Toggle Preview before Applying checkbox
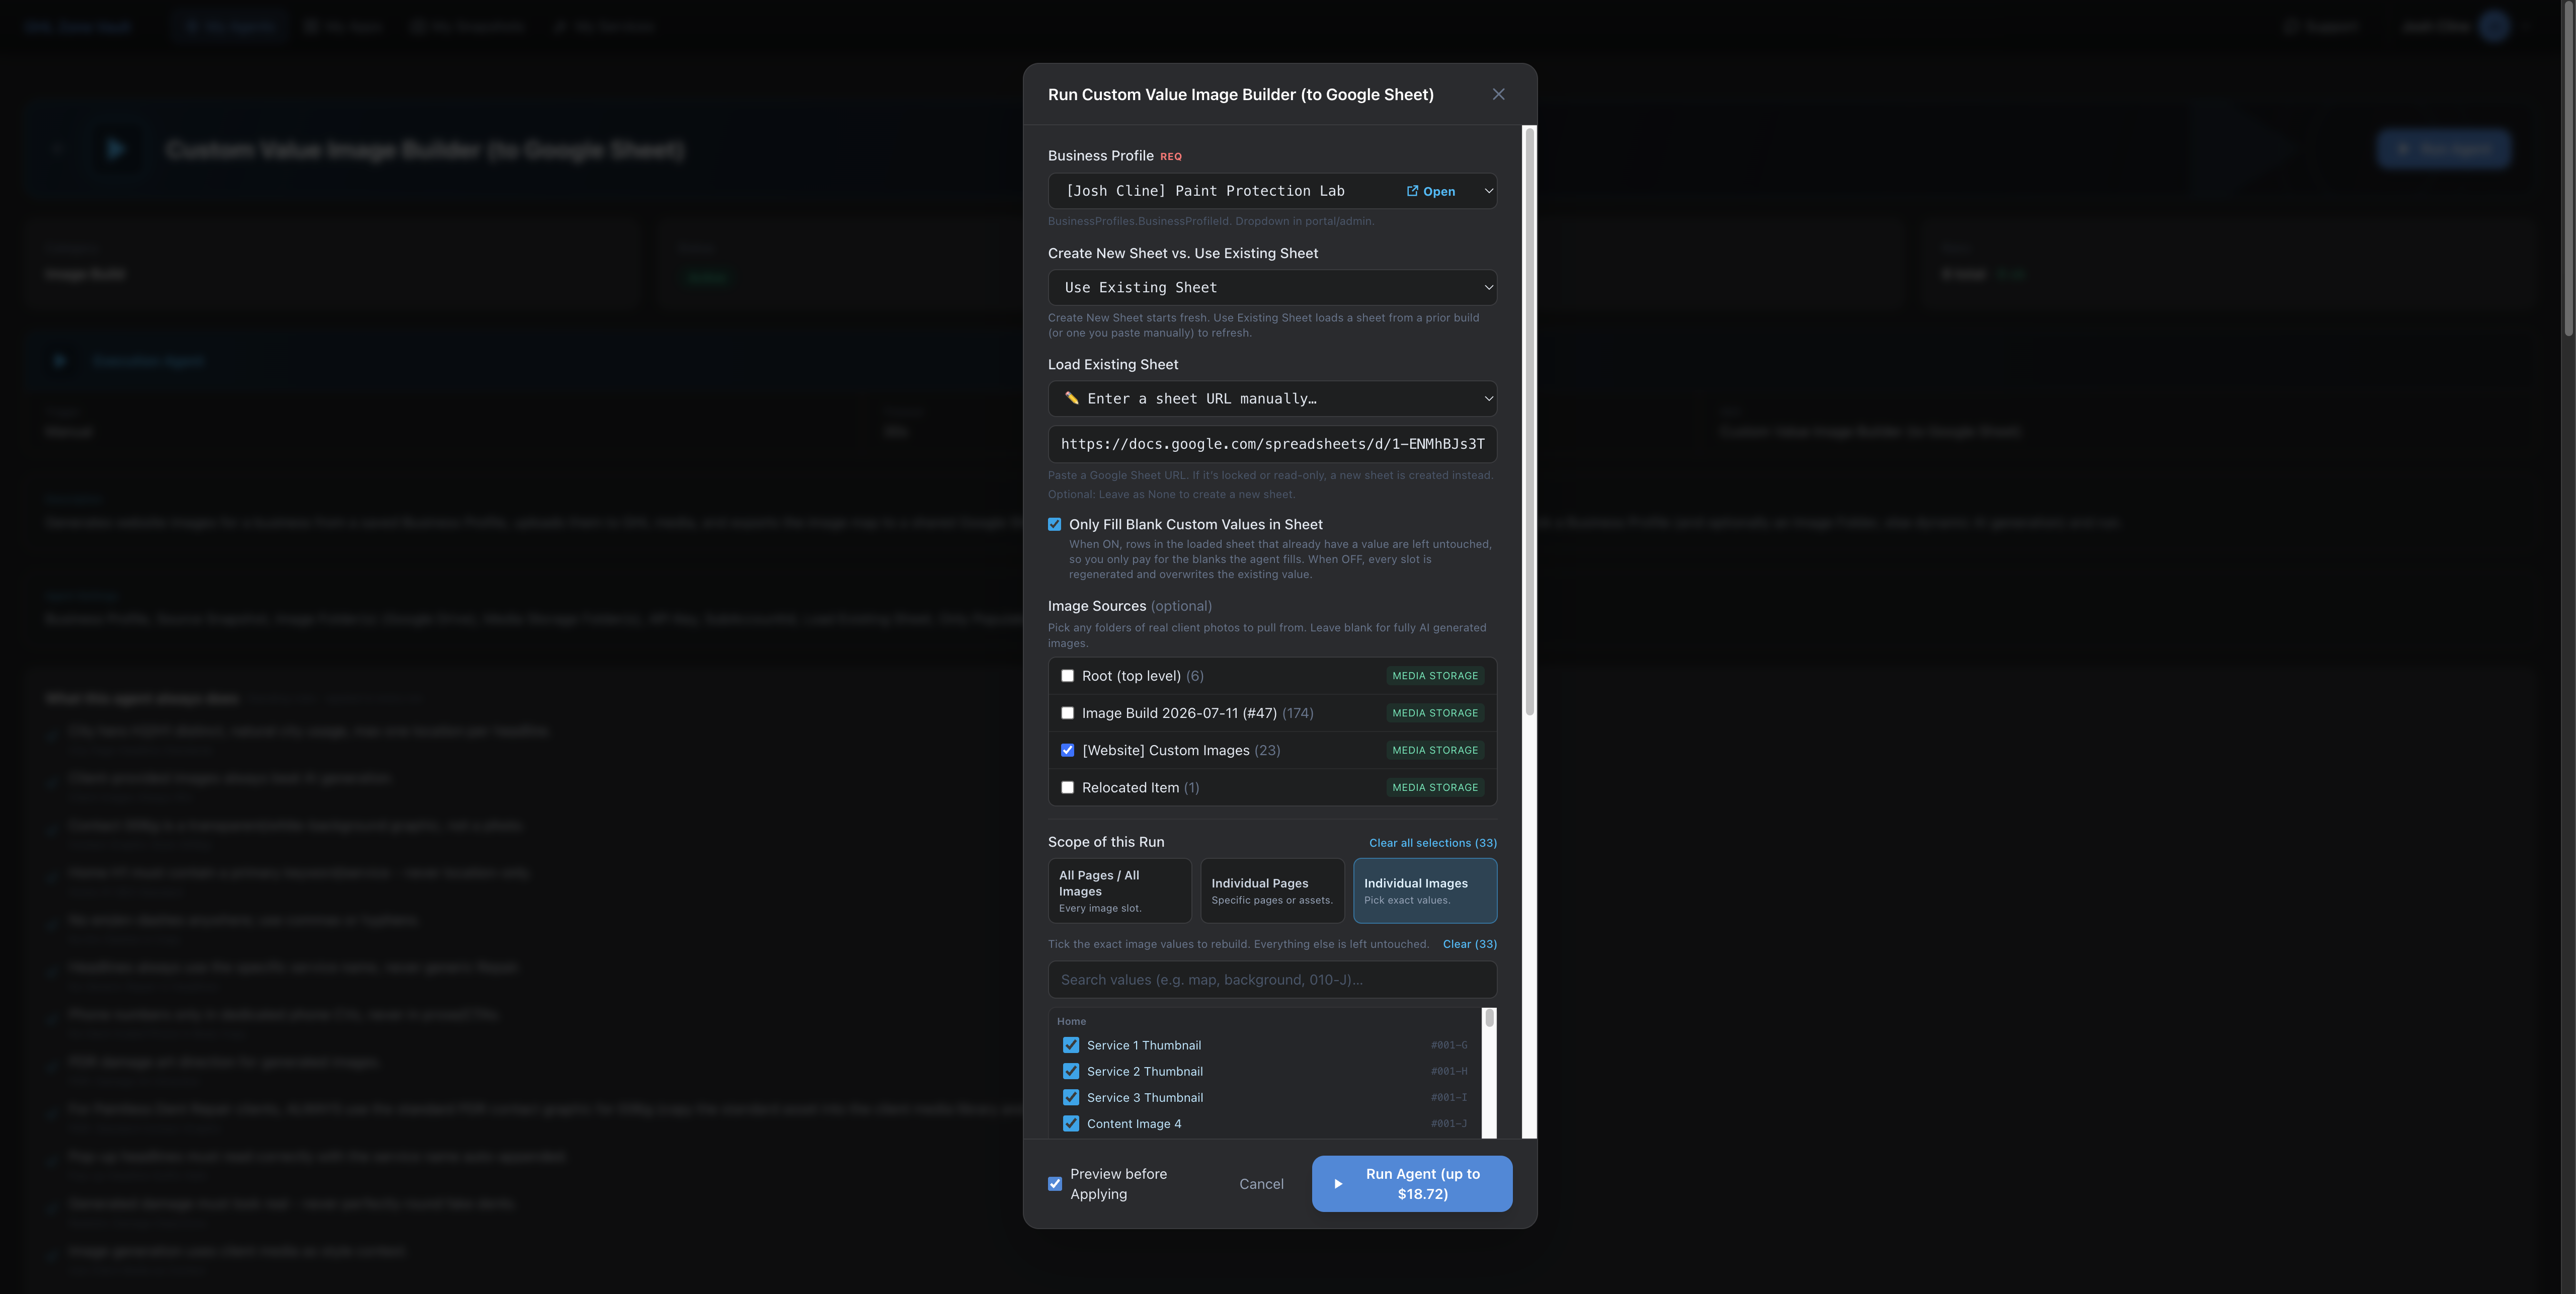This screenshot has height=1294, width=2576. (x=1054, y=1184)
